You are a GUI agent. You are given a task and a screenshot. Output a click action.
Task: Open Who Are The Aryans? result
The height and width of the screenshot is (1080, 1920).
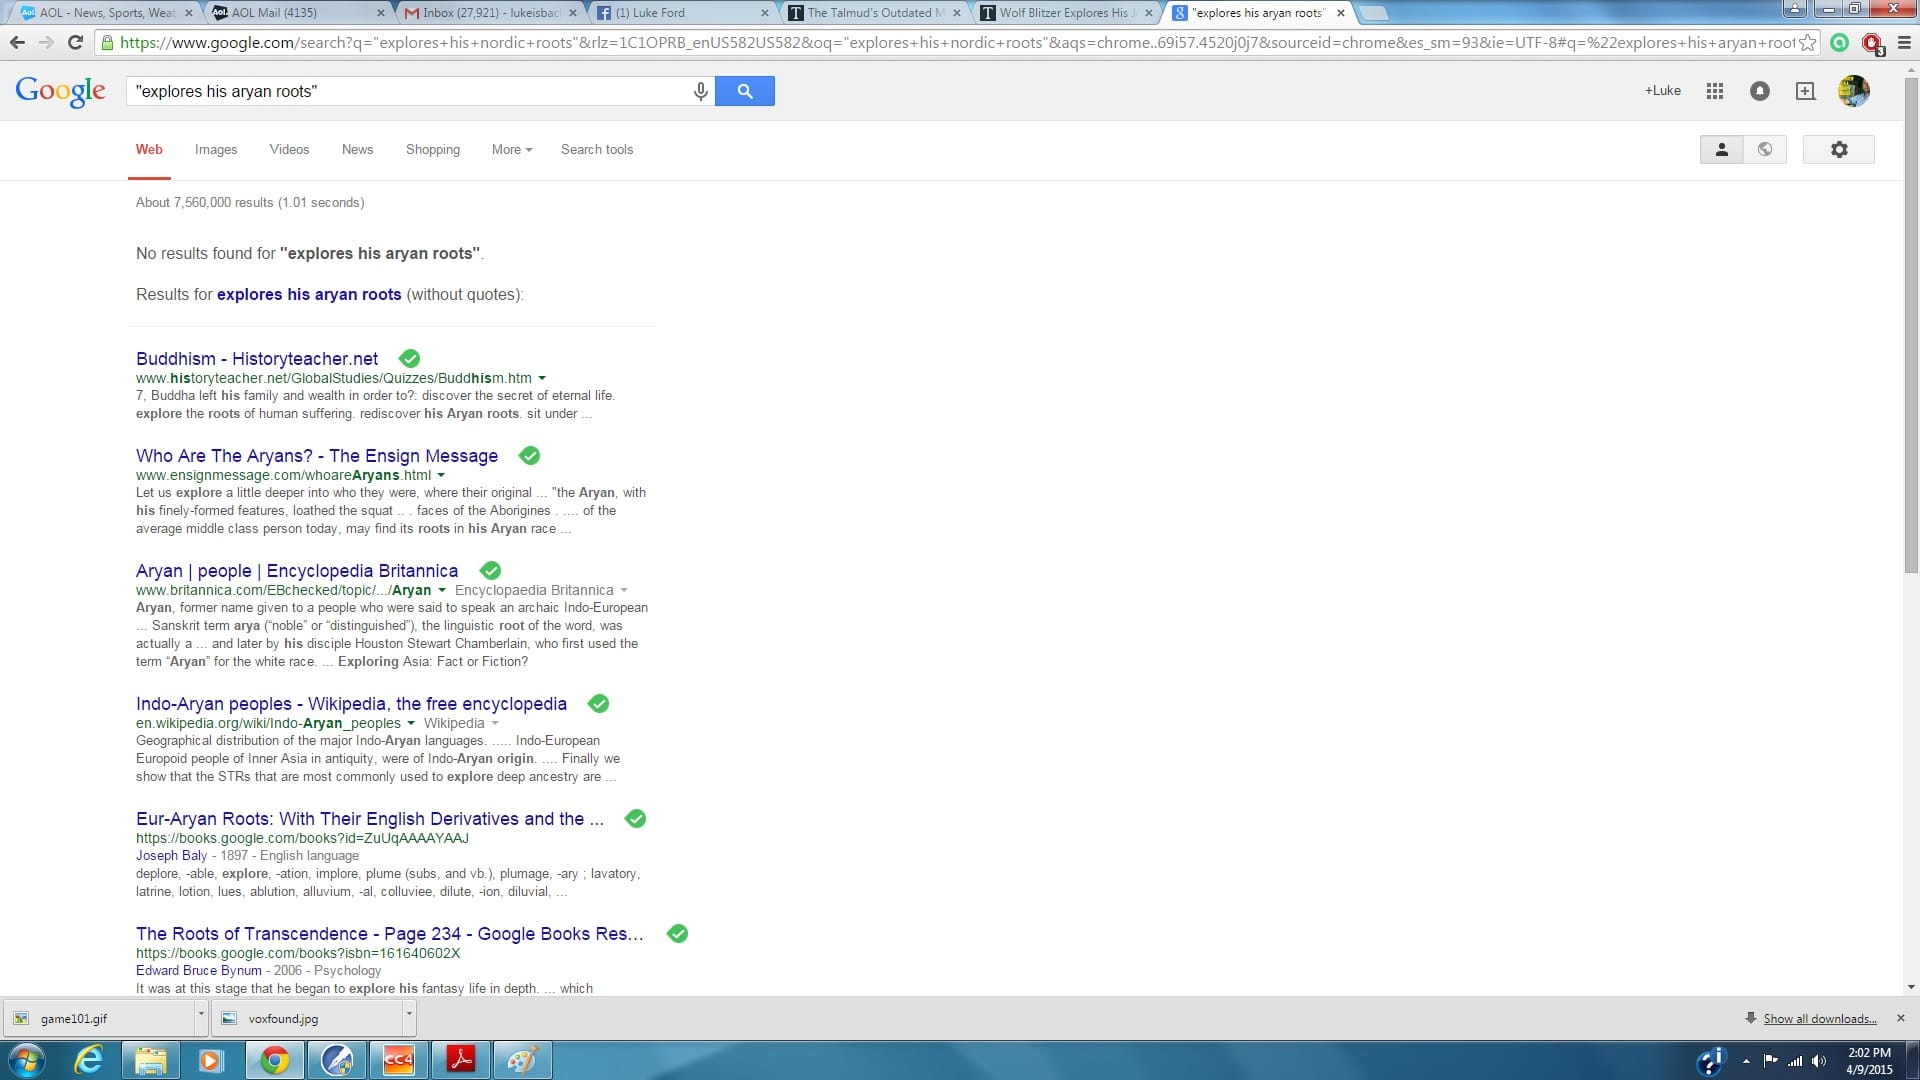coord(317,455)
